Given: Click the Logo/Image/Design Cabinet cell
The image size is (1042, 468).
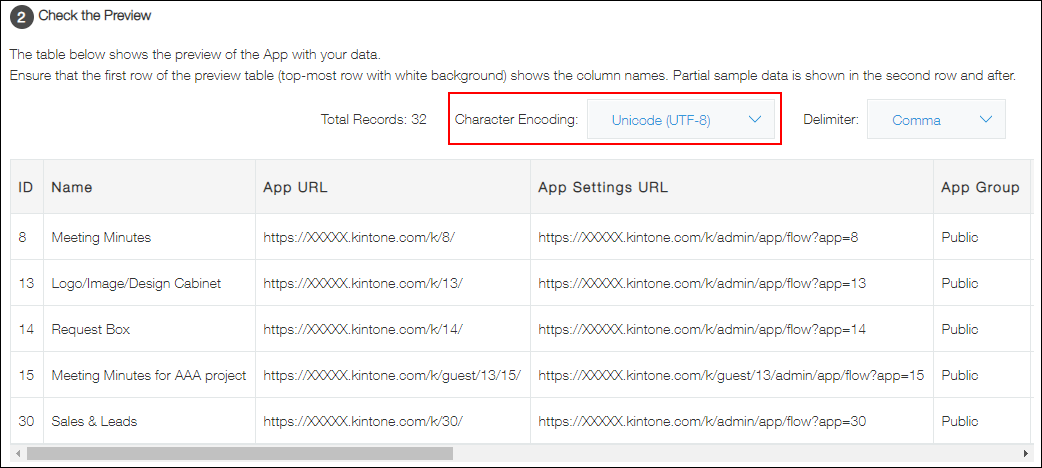Looking at the screenshot, I should (x=136, y=283).
